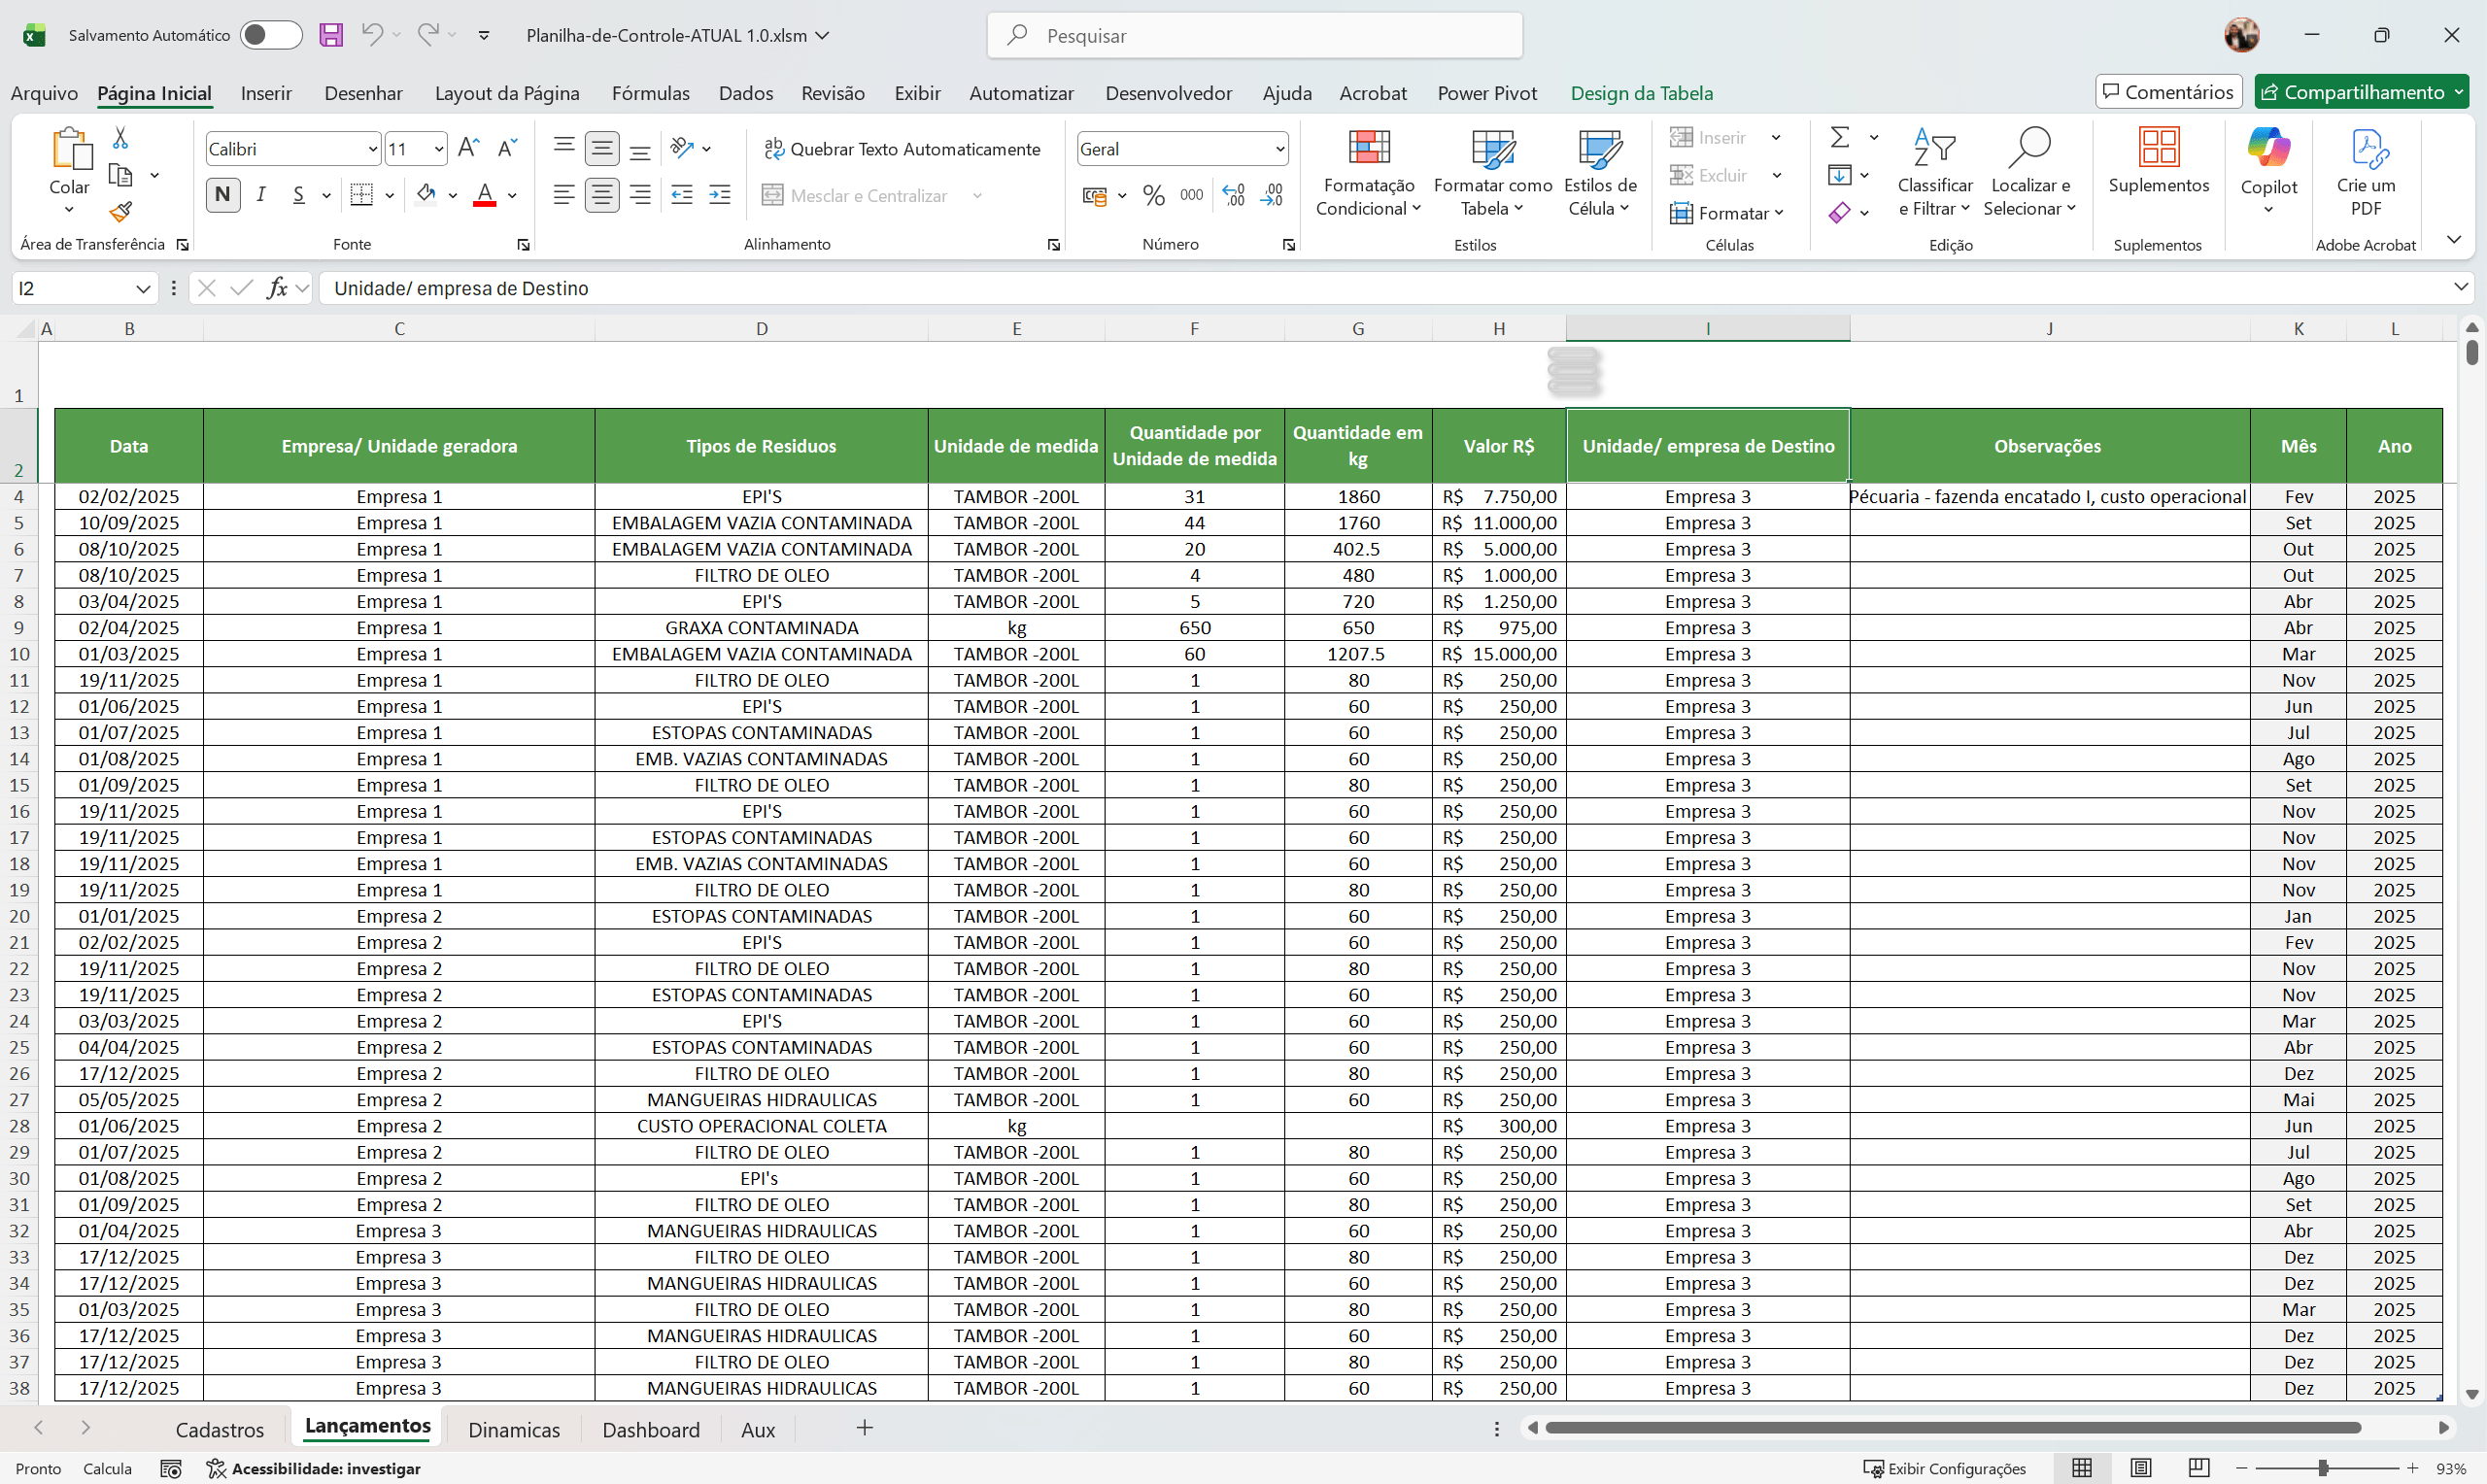Click the Format Painter brush icon
2487x1484 pixels.
click(x=121, y=212)
